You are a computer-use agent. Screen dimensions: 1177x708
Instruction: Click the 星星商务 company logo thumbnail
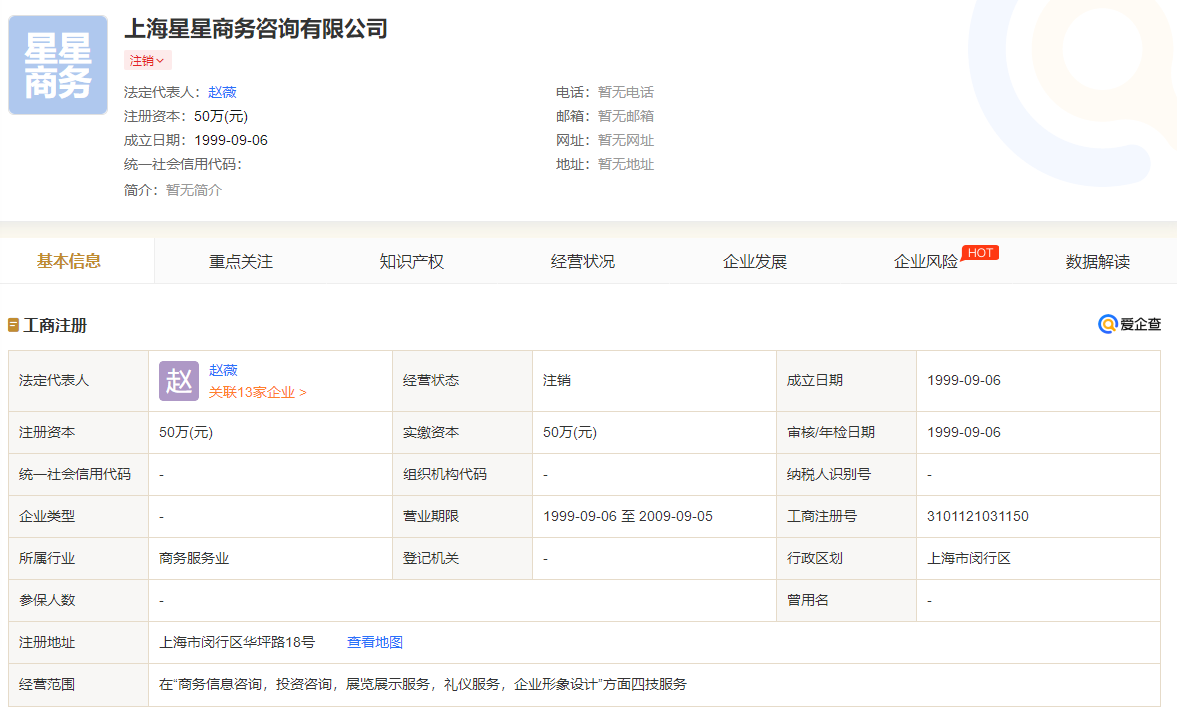tap(57, 64)
